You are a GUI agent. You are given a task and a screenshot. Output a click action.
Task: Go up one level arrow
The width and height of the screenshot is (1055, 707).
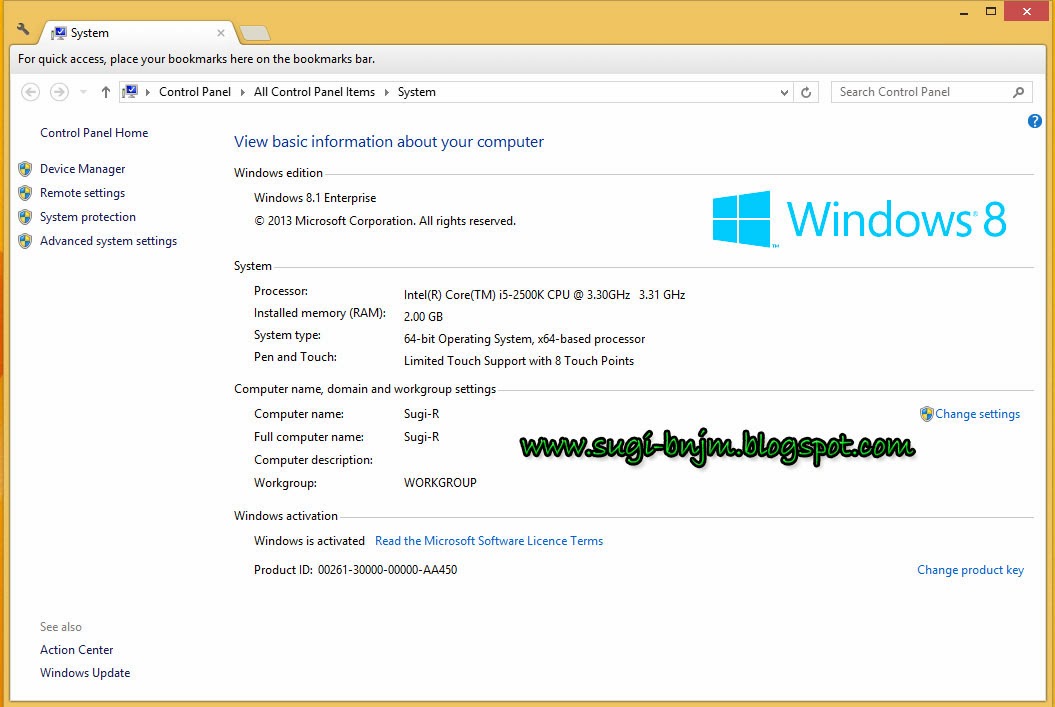[x=106, y=92]
